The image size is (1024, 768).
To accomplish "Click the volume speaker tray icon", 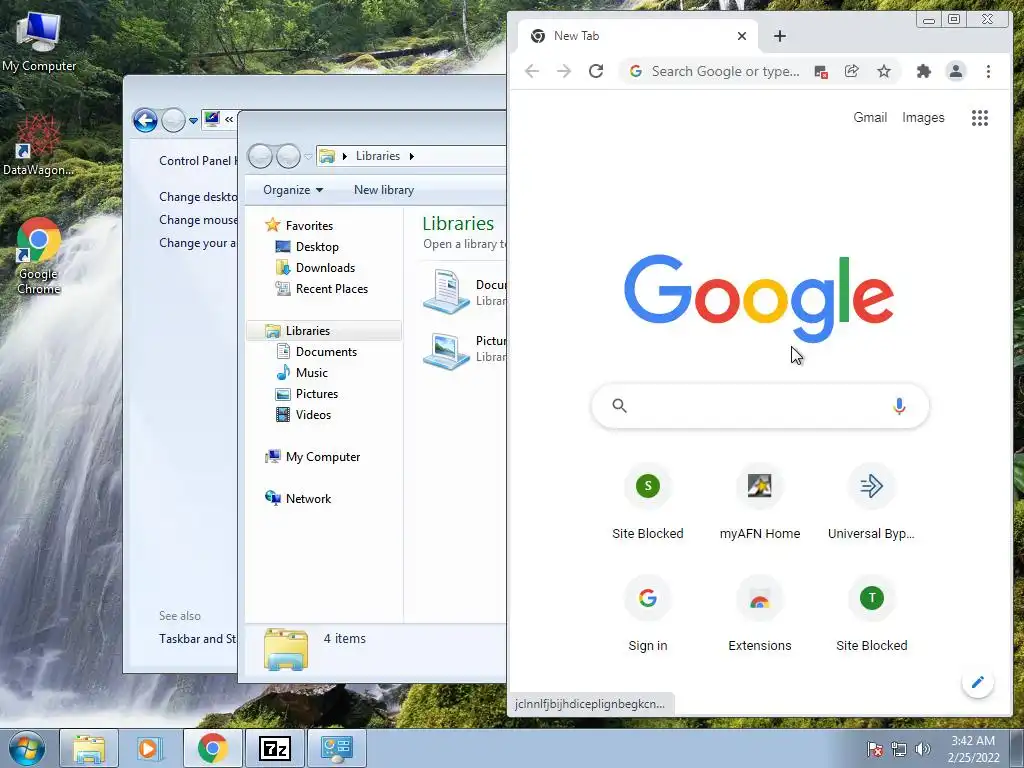I will click(x=922, y=749).
